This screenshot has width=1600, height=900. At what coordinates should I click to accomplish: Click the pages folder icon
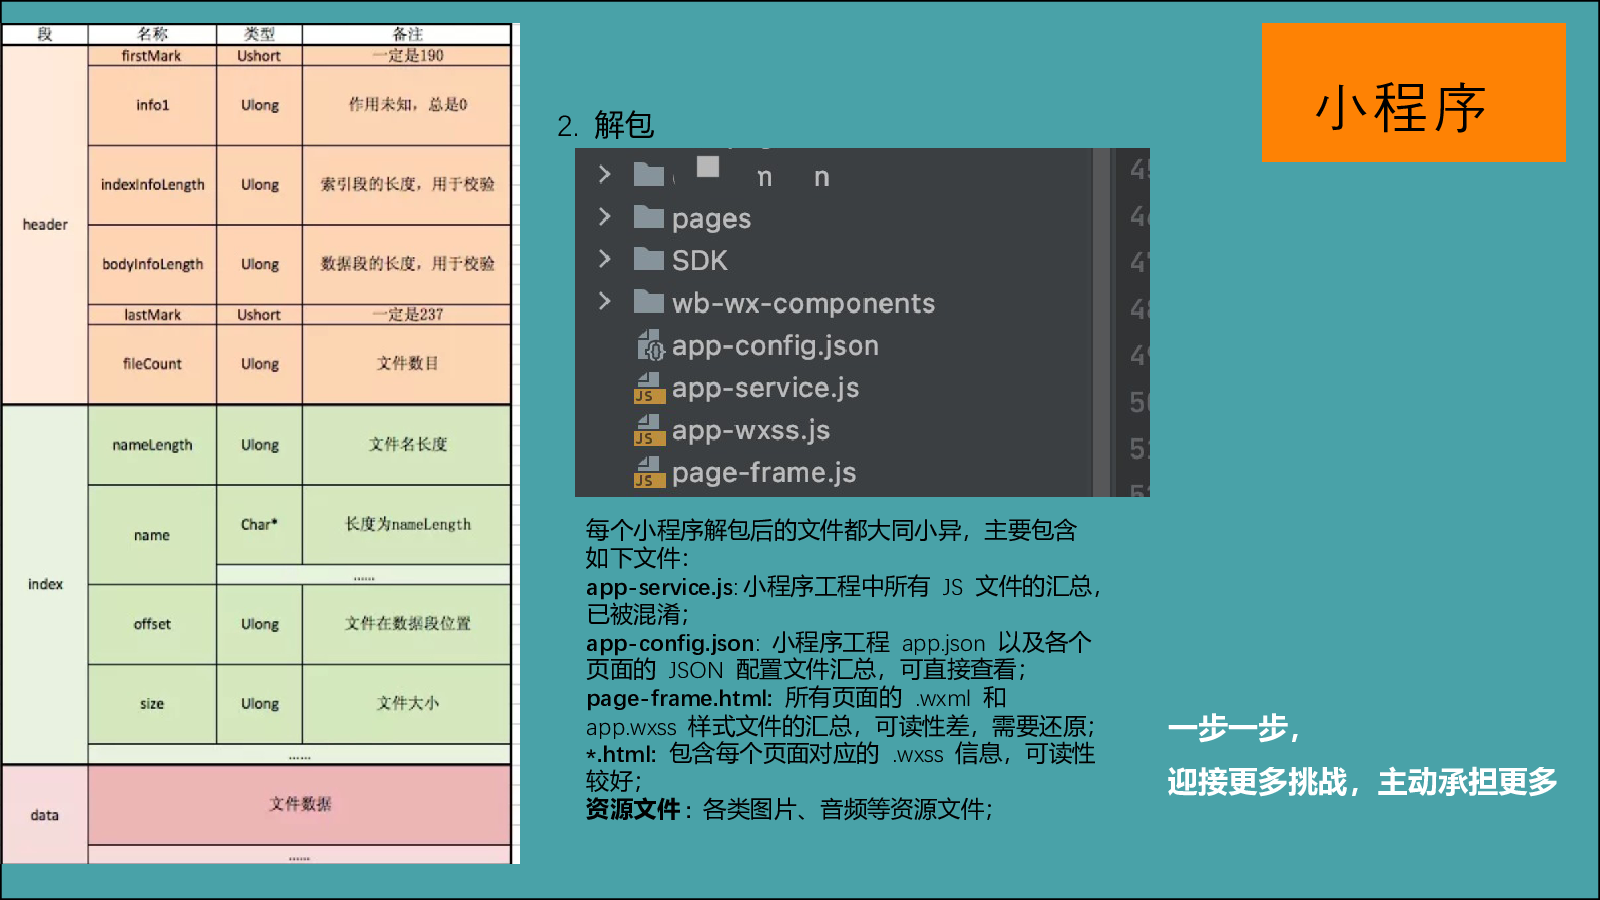pyautogui.click(x=649, y=217)
